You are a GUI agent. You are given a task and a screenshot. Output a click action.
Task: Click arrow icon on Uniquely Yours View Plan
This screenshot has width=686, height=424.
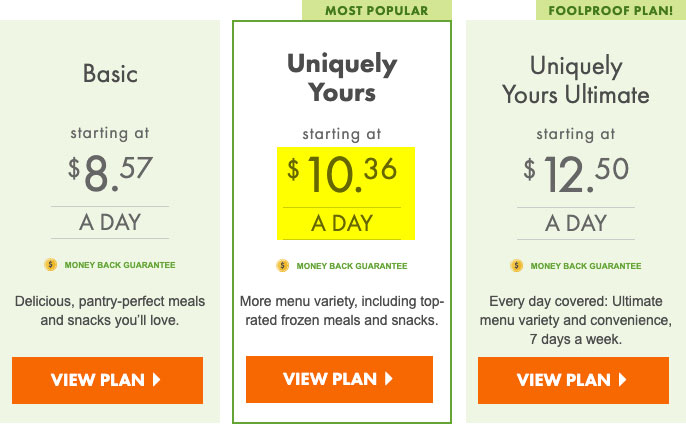coord(388,378)
